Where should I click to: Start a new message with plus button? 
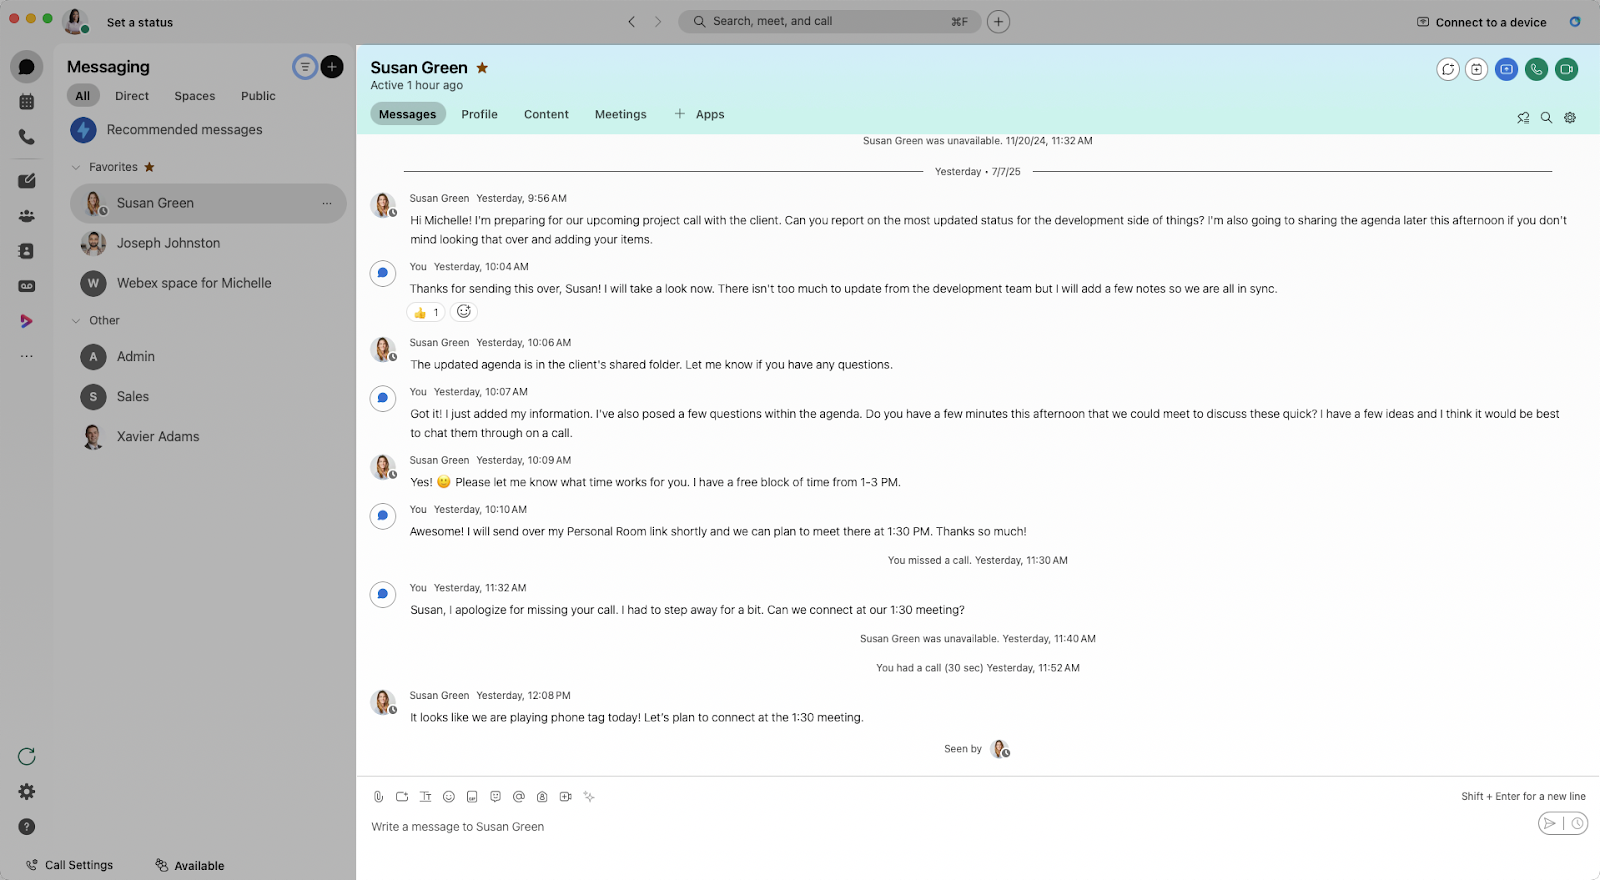point(332,67)
